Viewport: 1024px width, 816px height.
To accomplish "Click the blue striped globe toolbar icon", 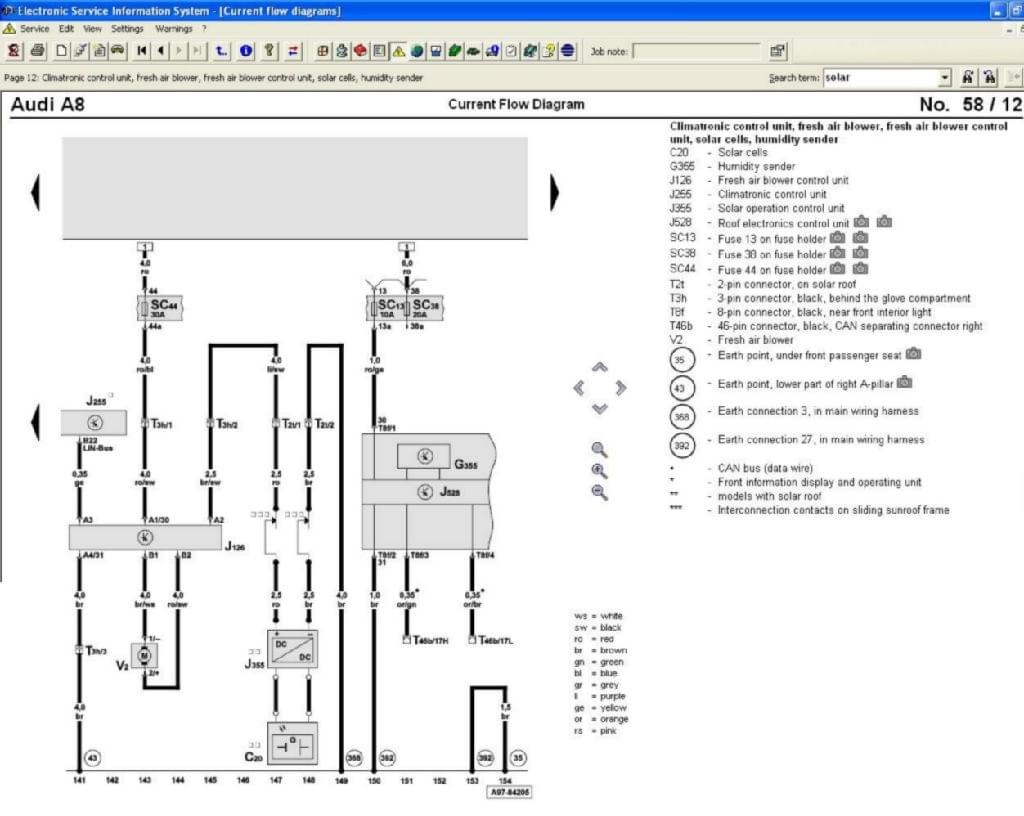I will coord(568,51).
